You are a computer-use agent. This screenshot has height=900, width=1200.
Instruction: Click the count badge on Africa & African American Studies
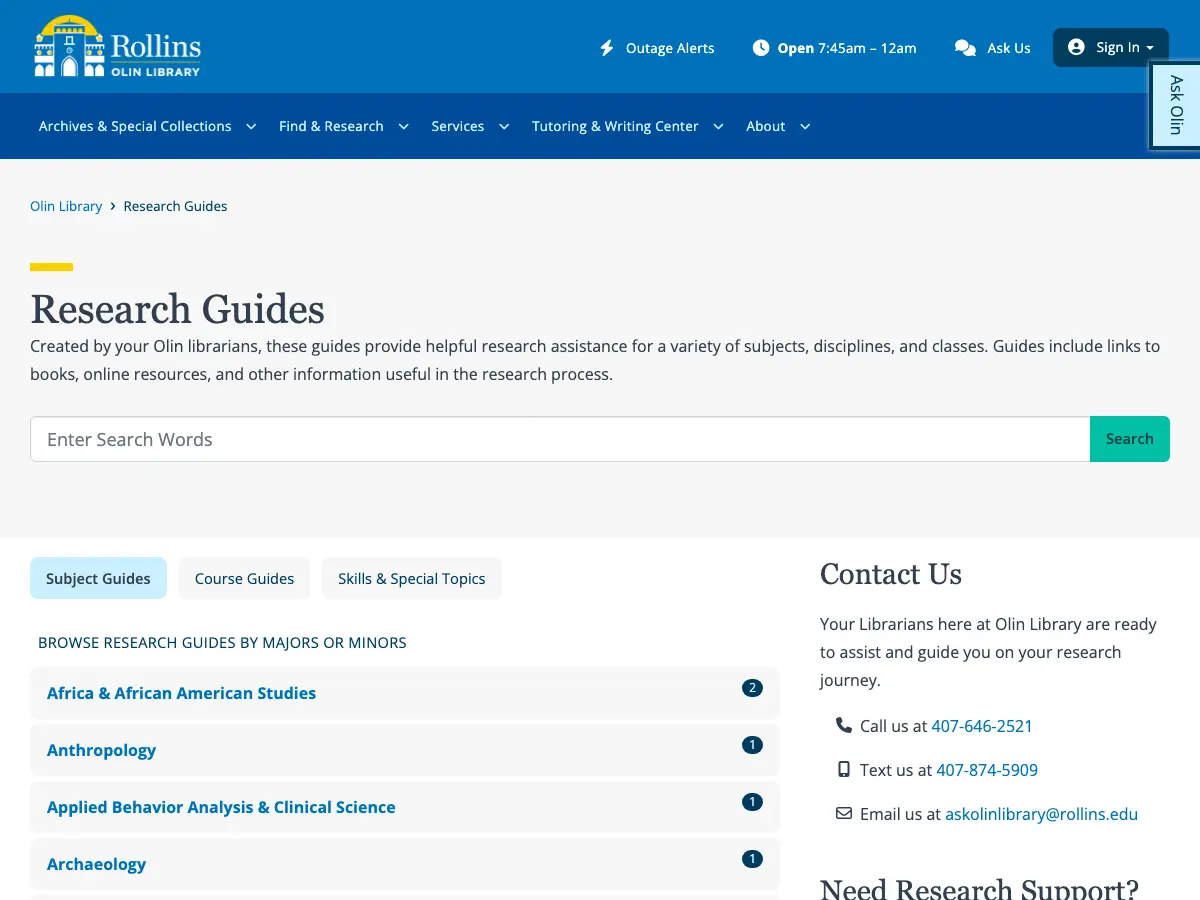752,688
